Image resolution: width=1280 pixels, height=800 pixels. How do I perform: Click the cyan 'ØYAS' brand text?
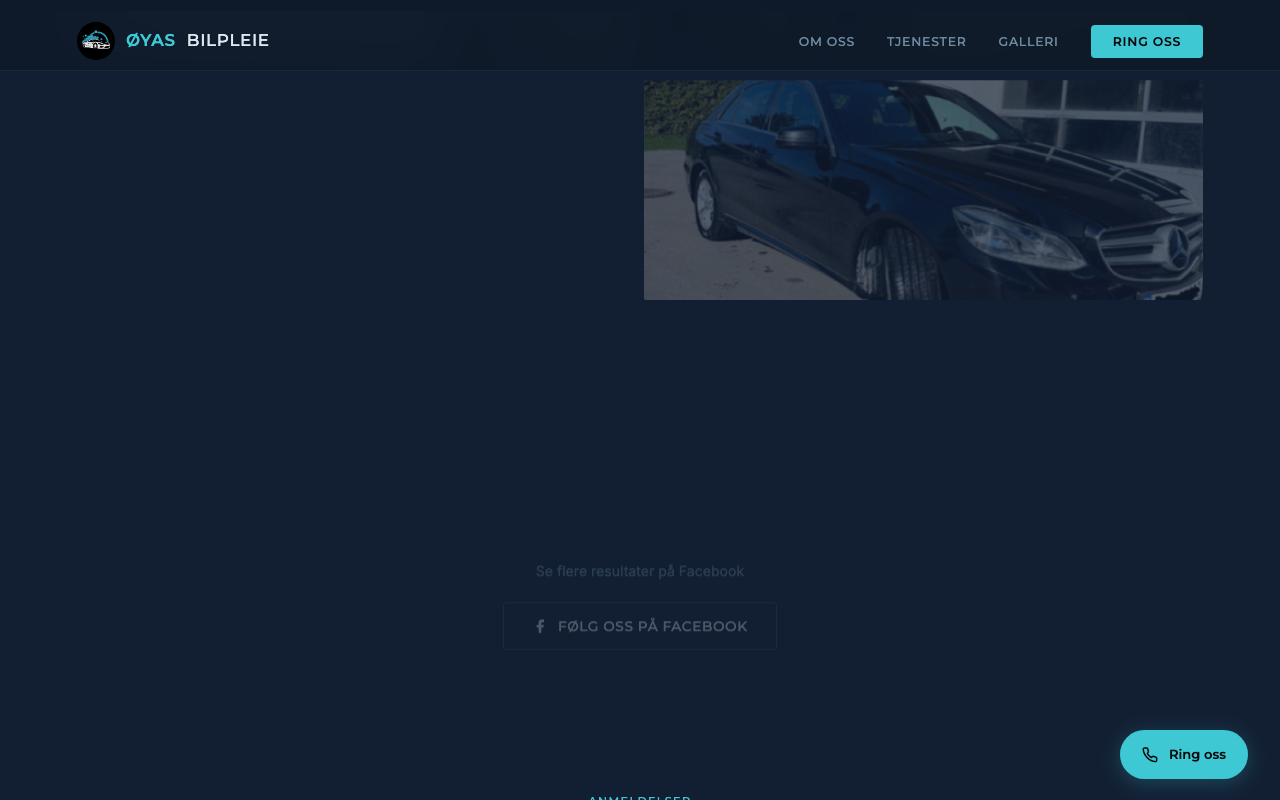pos(150,41)
